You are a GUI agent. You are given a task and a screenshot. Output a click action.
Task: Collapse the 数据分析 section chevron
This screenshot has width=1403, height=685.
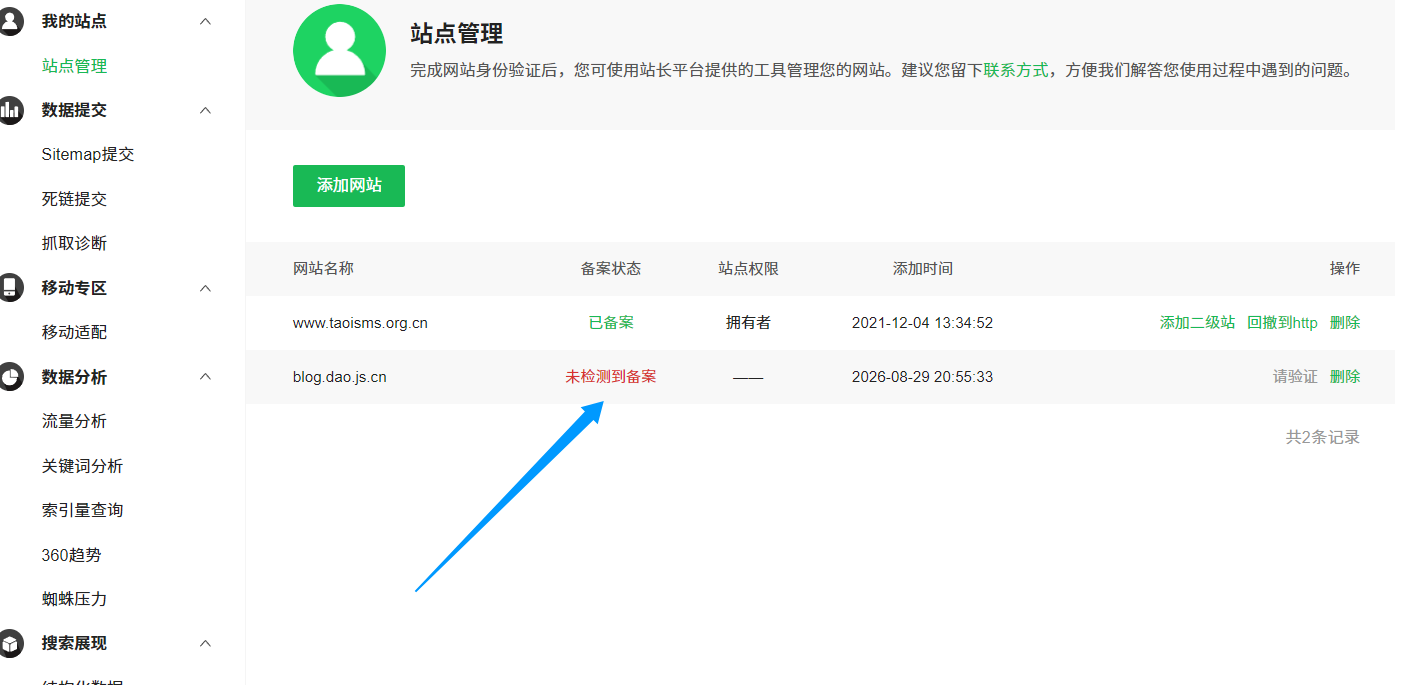point(206,377)
